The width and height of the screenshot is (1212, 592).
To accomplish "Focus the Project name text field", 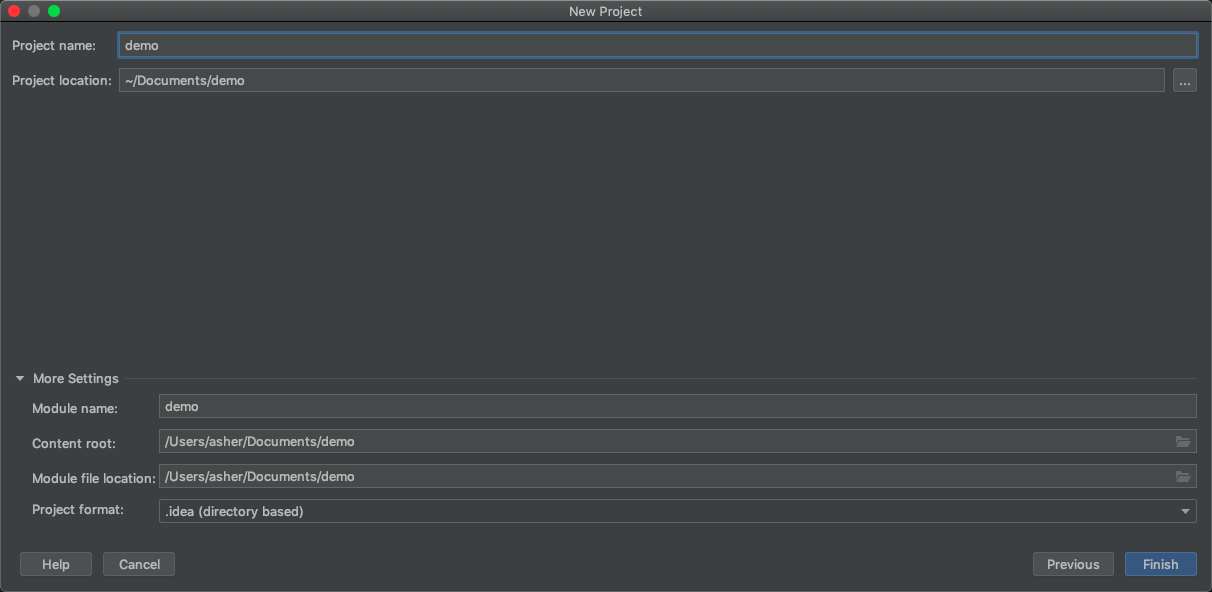I will (x=657, y=45).
